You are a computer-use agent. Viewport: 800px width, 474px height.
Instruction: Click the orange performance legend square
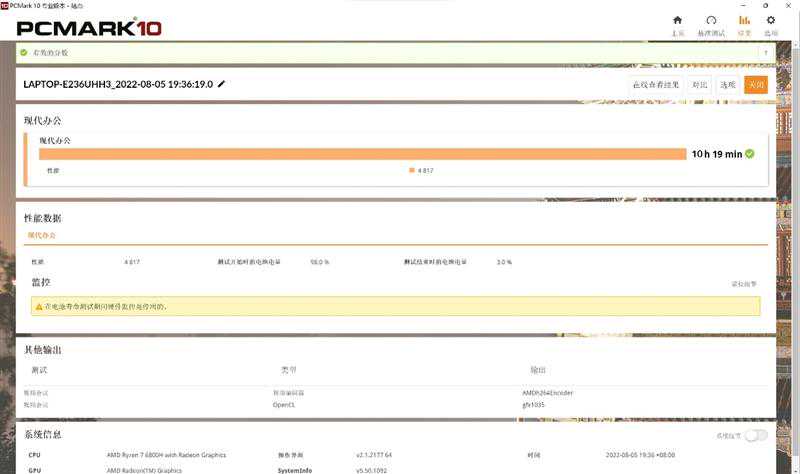(412, 171)
